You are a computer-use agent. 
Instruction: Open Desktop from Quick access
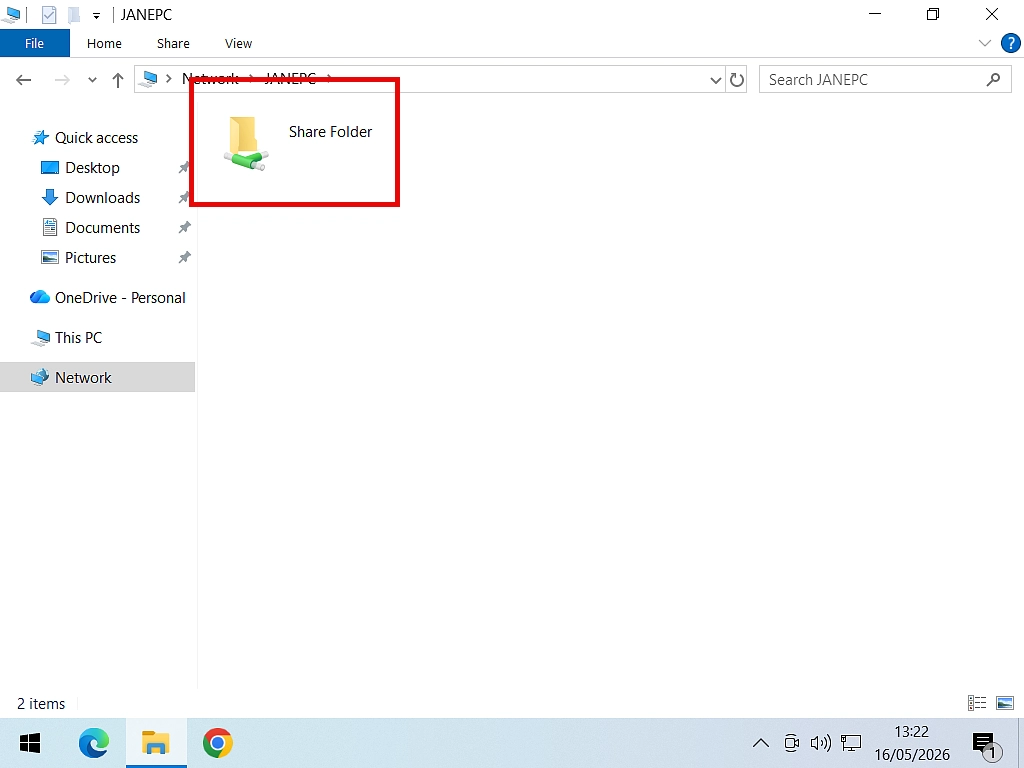pyautogui.click(x=92, y=168)
